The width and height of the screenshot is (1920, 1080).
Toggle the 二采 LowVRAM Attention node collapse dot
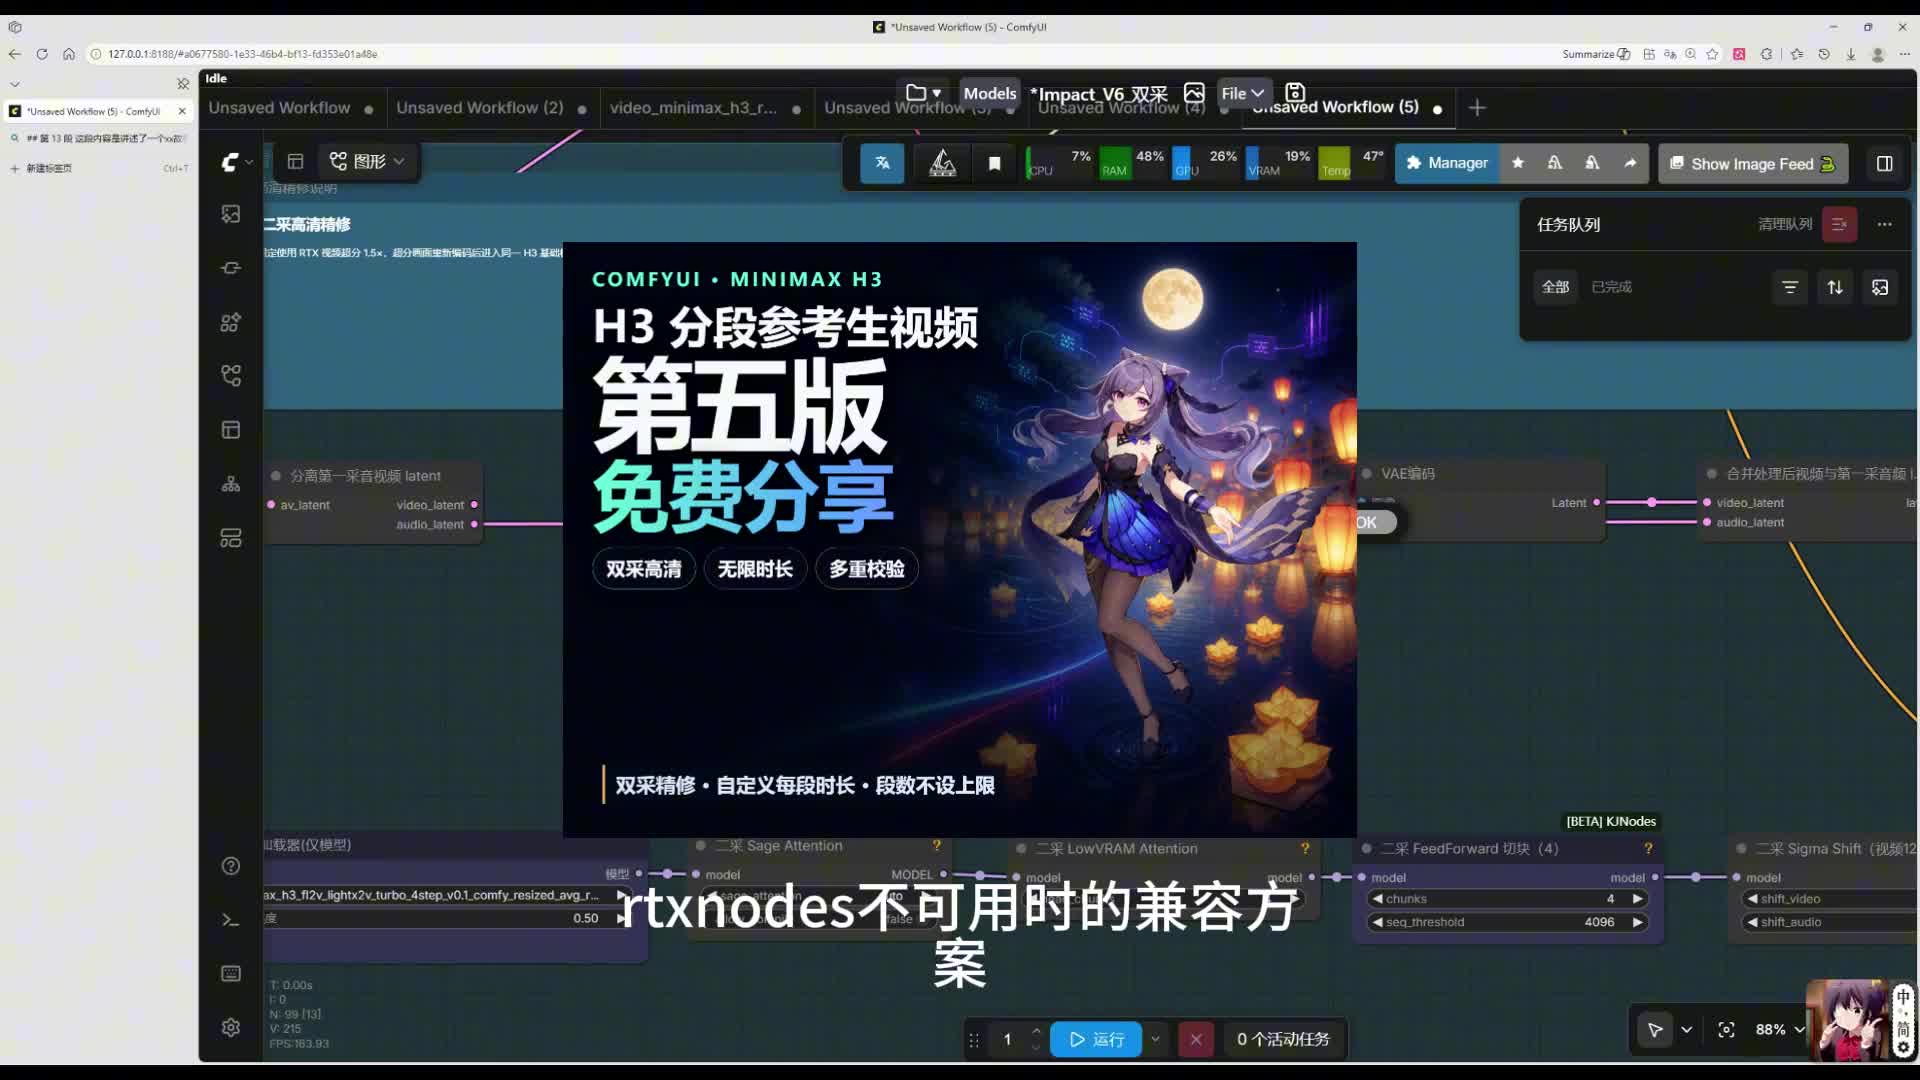[1021, 849]
